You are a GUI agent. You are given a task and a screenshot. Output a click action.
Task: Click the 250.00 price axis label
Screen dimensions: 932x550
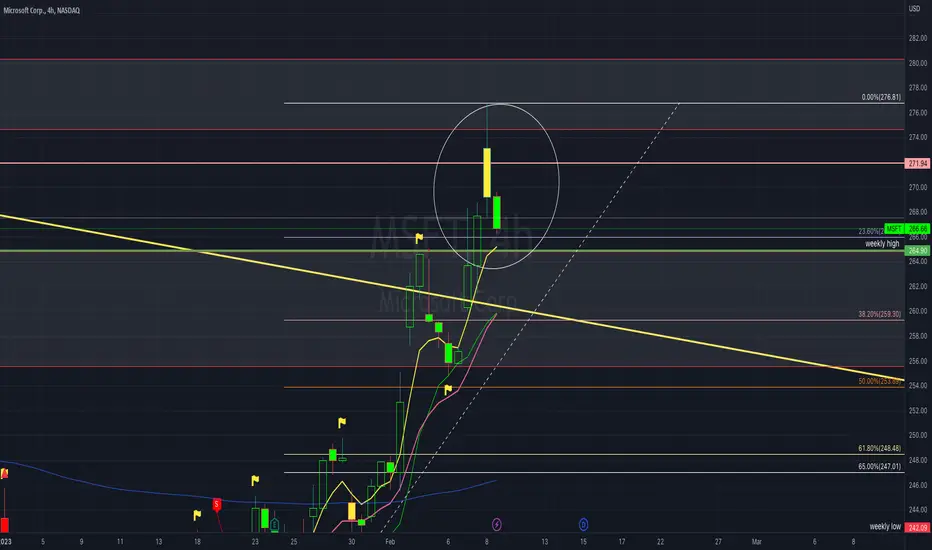pyautogui.click(x=917, y=435)
